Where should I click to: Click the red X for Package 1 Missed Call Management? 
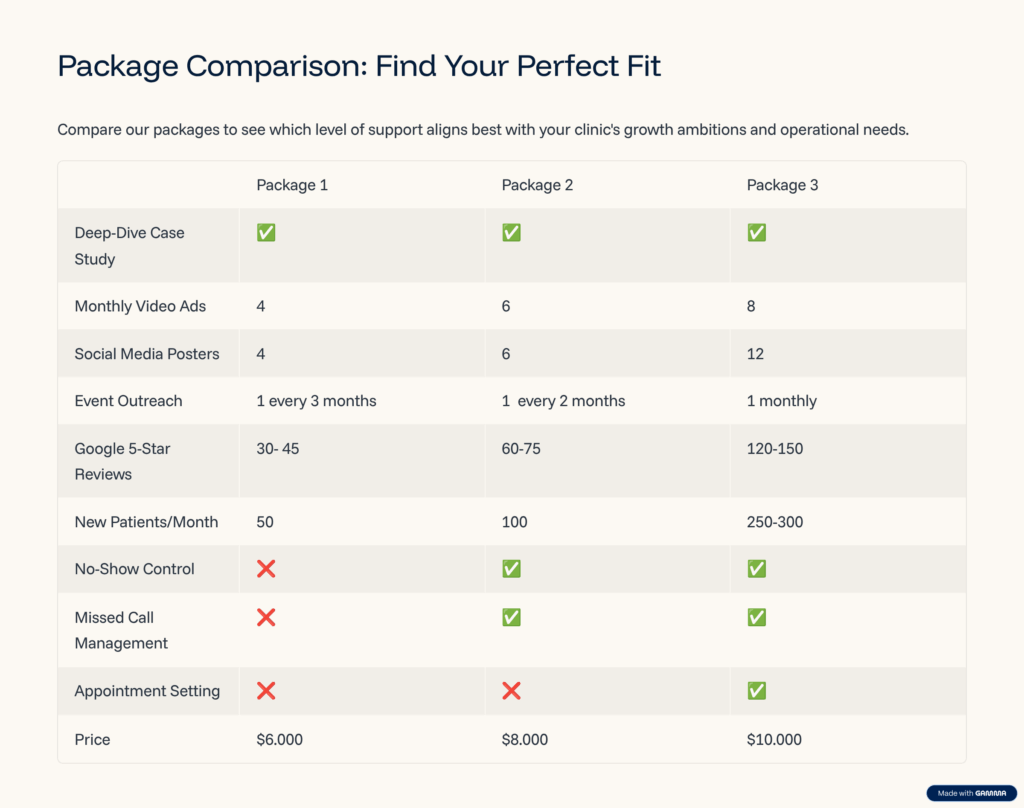(266, 617)
